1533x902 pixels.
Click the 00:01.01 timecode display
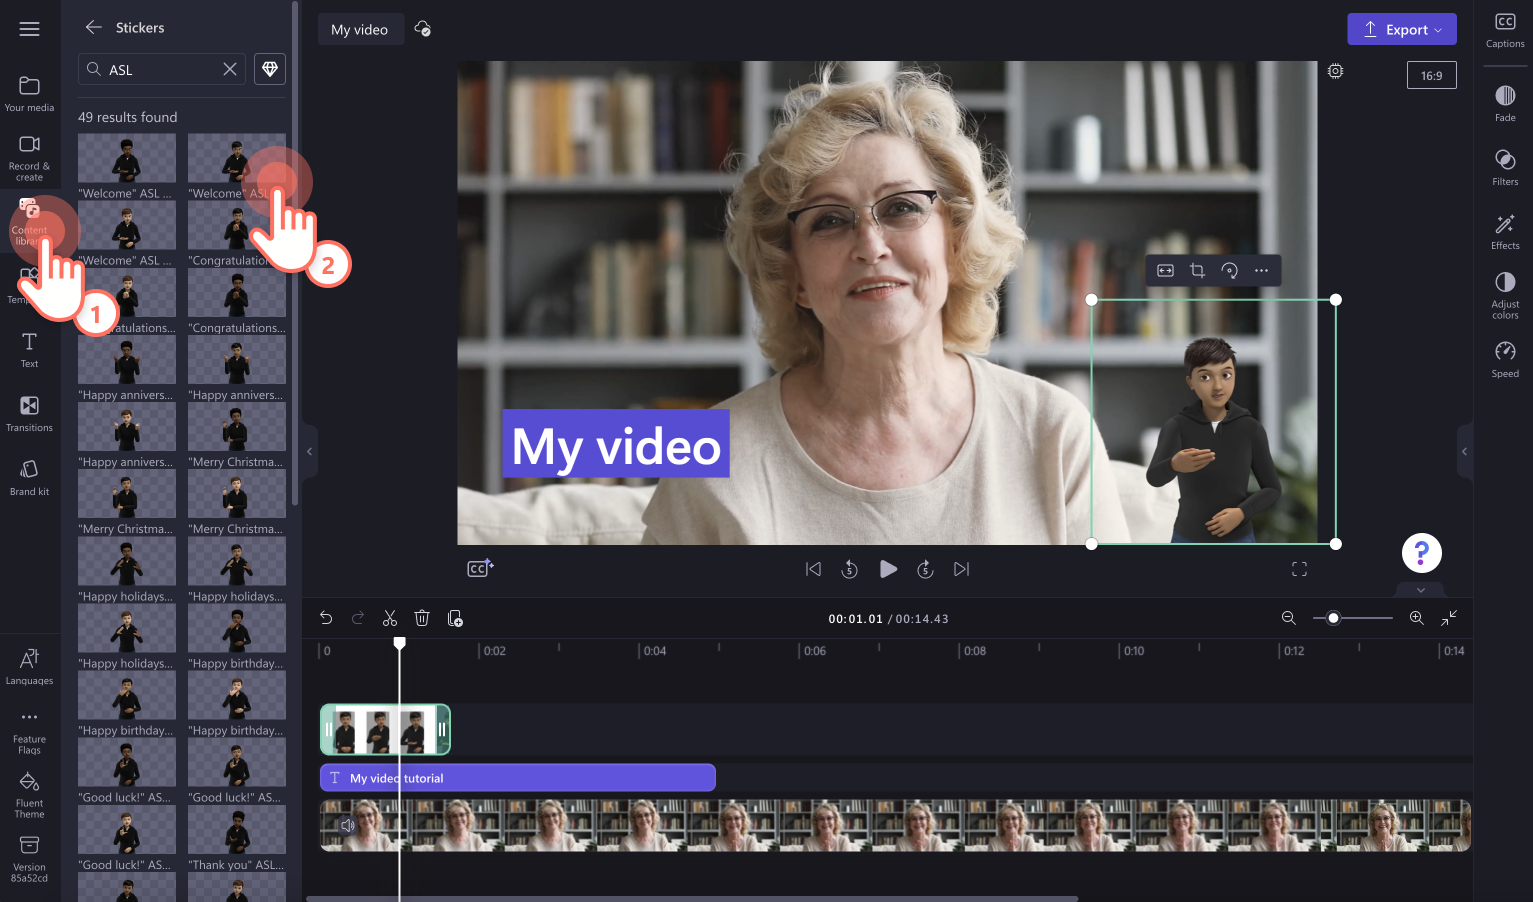point(856,619)
